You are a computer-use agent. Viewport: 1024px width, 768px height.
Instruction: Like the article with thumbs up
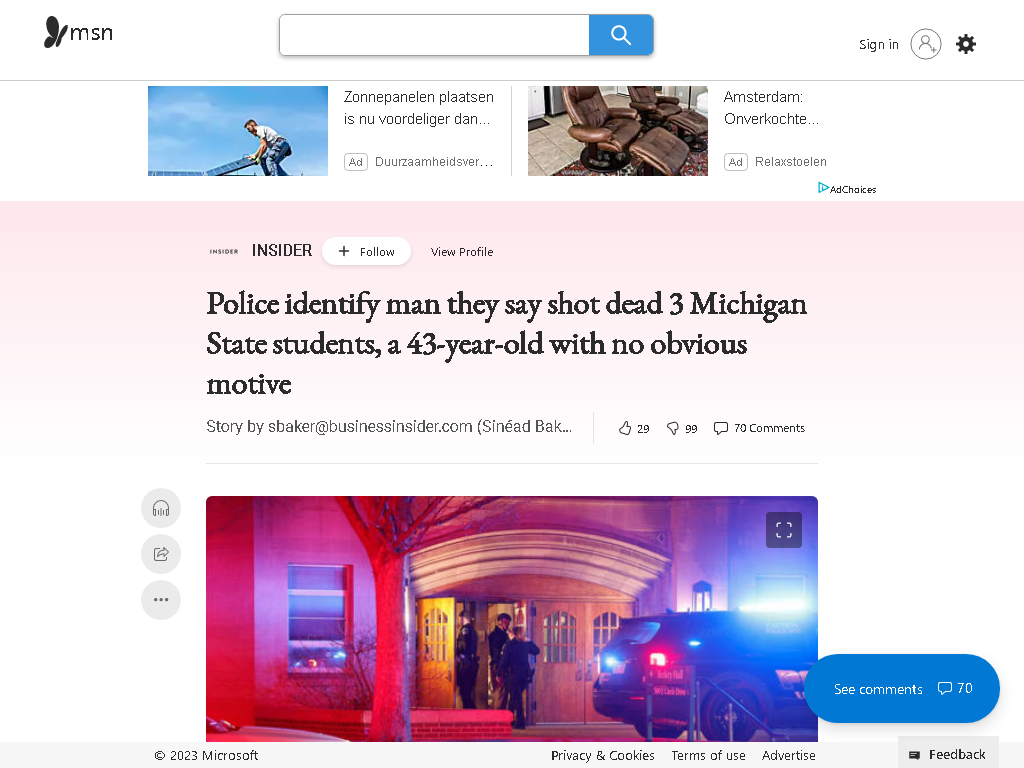point(633,428)
